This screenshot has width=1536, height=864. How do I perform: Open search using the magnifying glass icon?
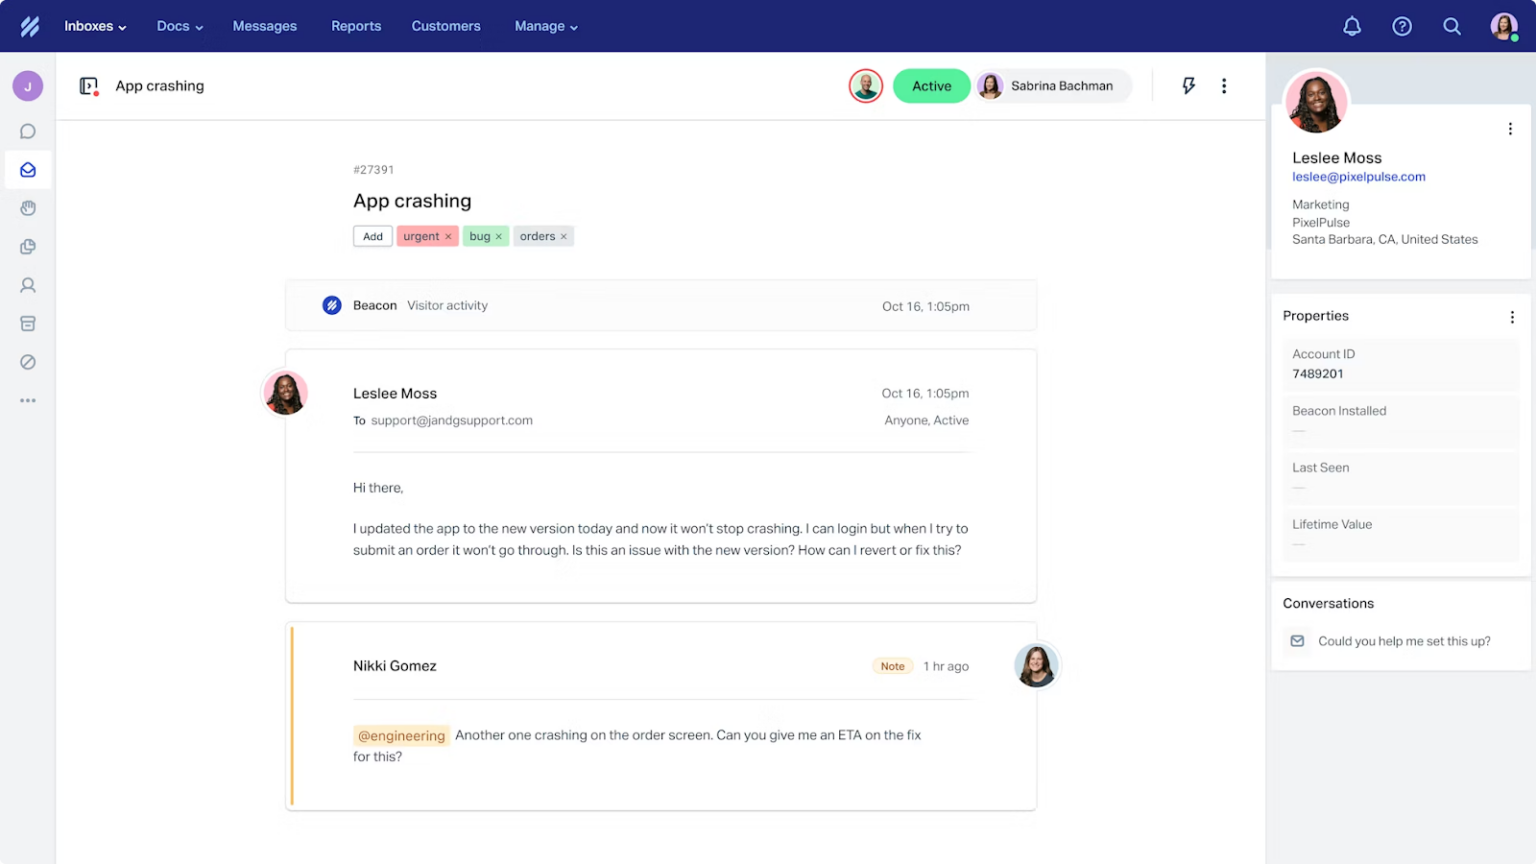[1452, 26]
